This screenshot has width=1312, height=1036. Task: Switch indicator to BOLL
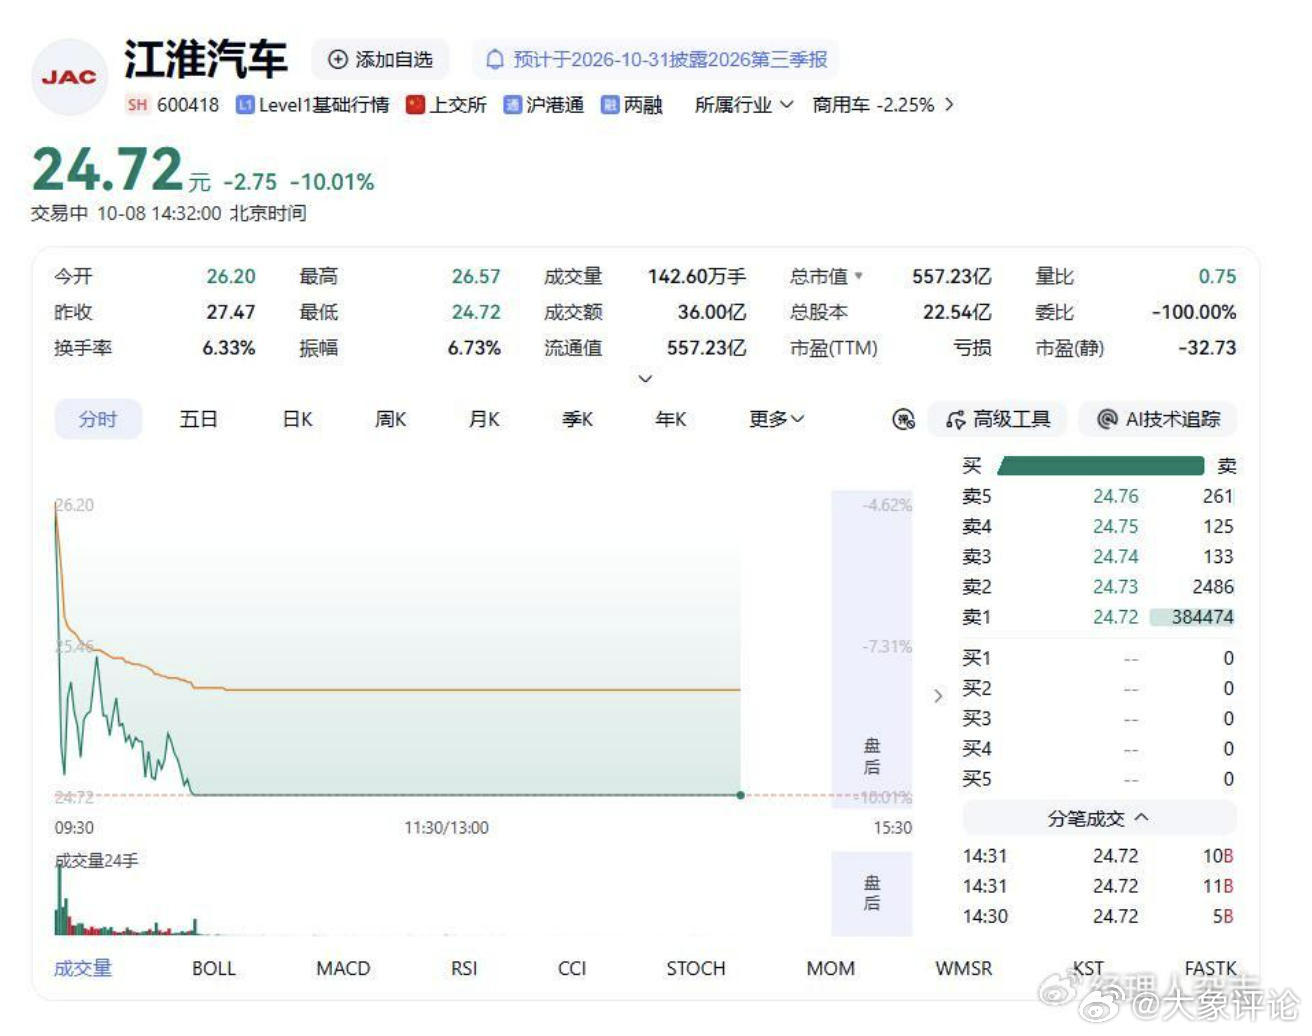pos(214,968)
